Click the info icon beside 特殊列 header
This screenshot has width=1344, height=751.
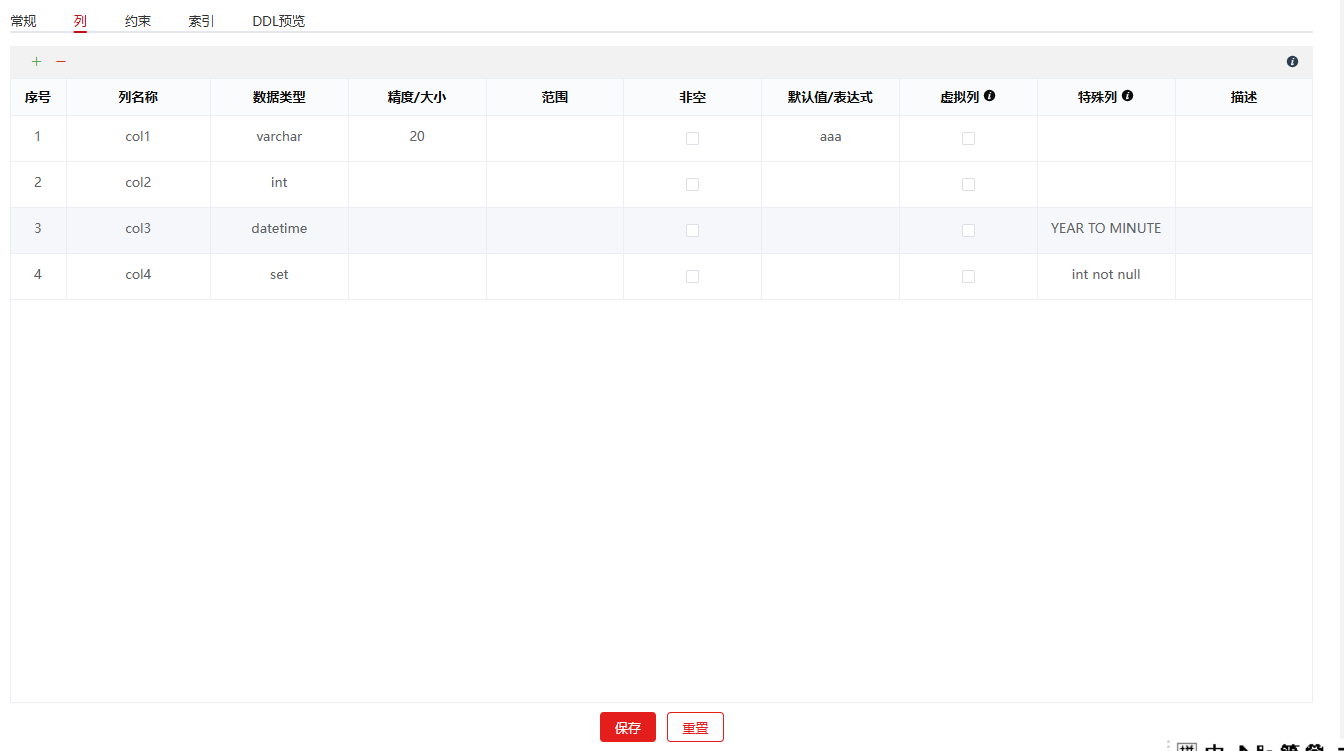point(1127,96)
